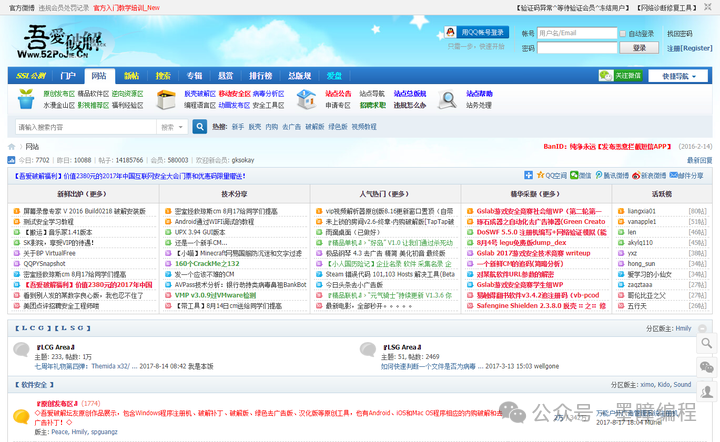Click the home icon in the breadcrumb
Viewport: 720px width, 442px height.
tap(13, 147)
